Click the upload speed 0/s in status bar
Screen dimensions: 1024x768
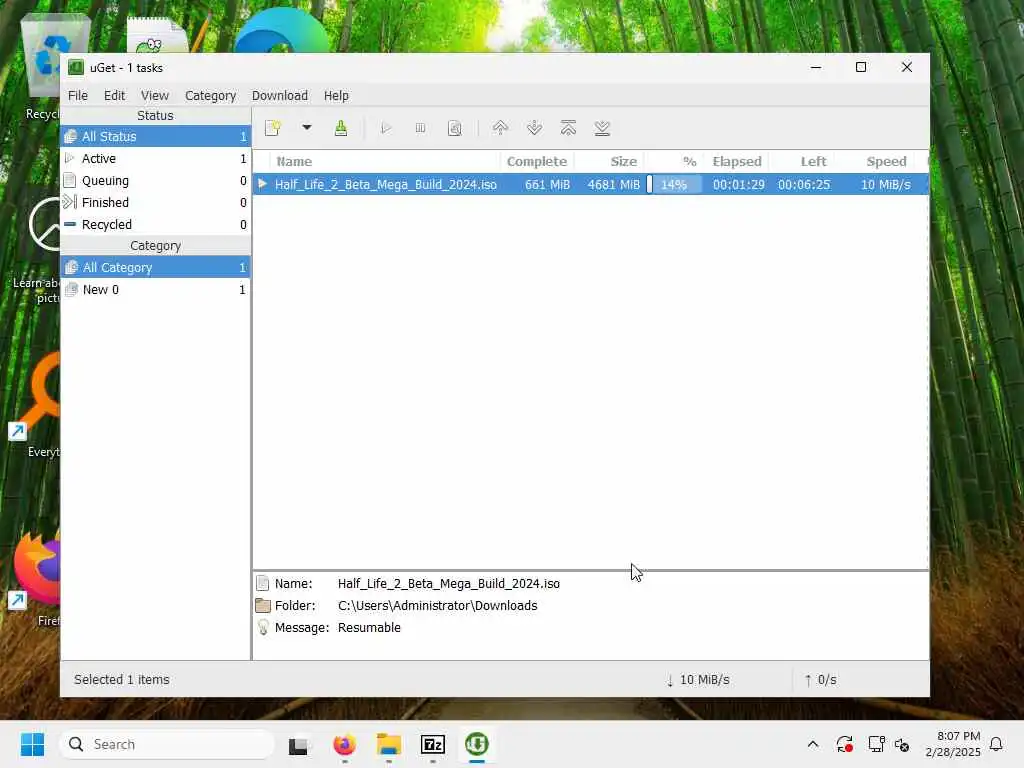tap(820, 680)
